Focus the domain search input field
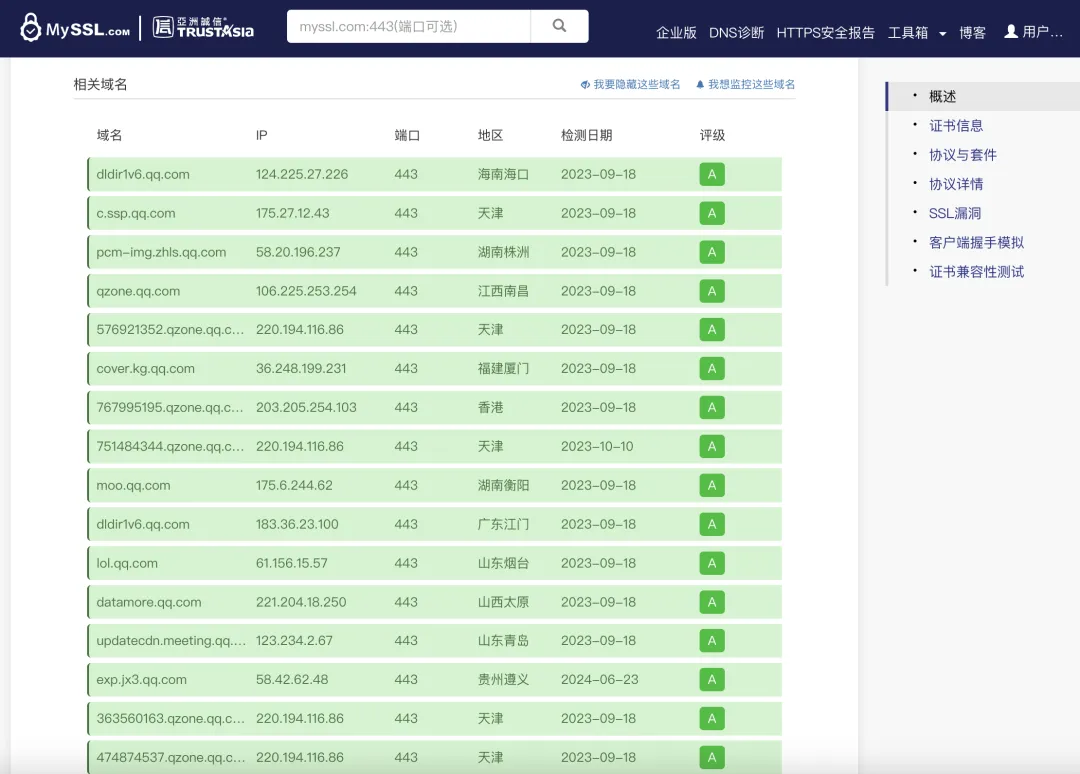 click(x=408, y=26)
